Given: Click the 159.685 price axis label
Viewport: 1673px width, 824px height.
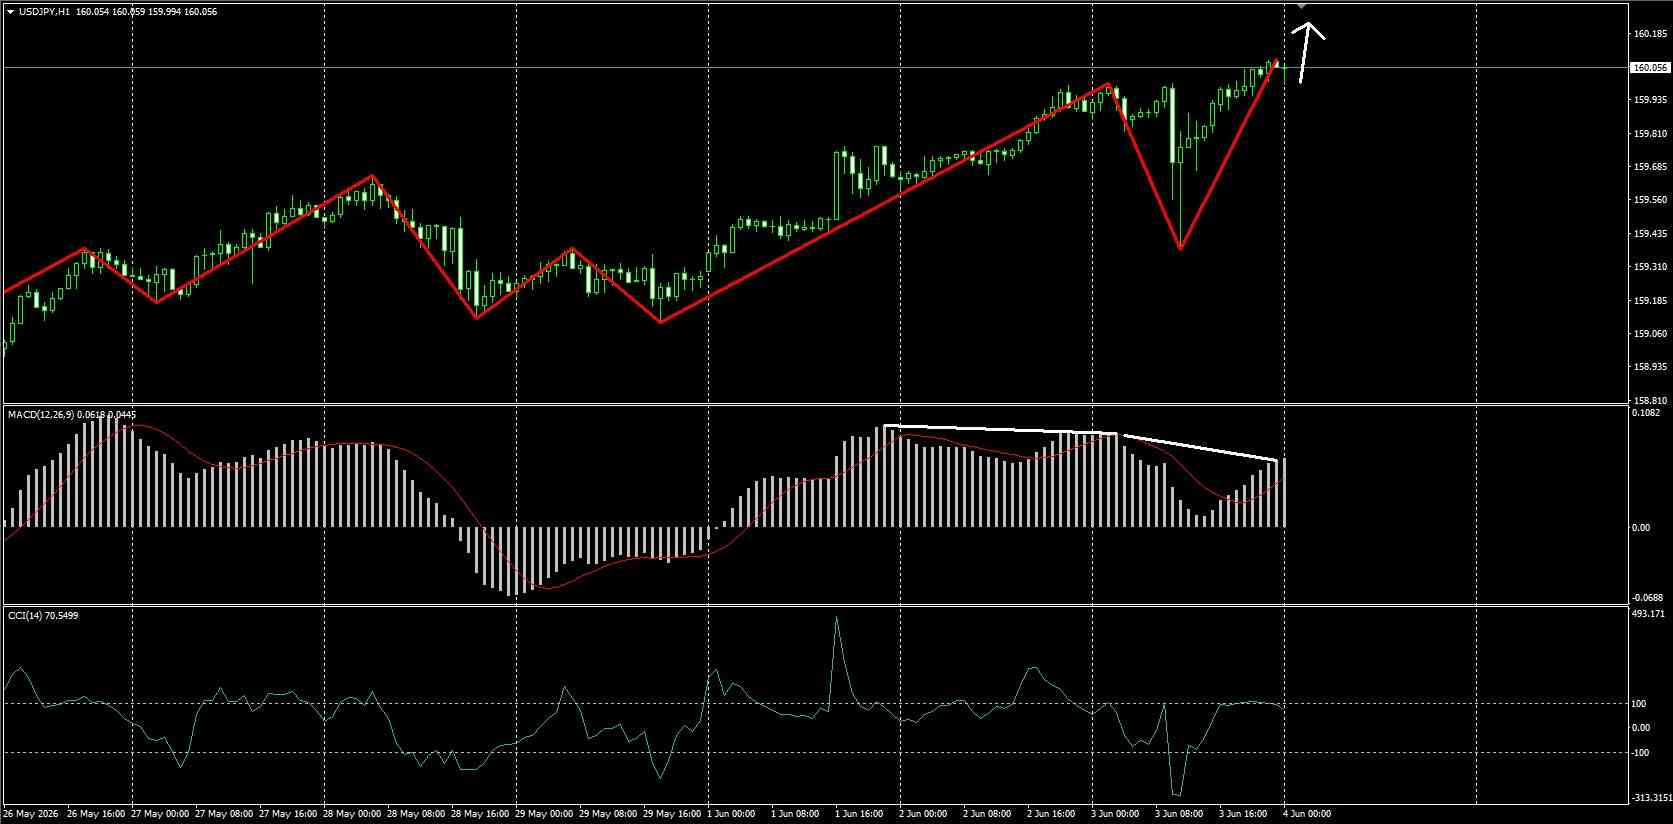Looking at the screenshot, I should click(x=1648, y=167).
